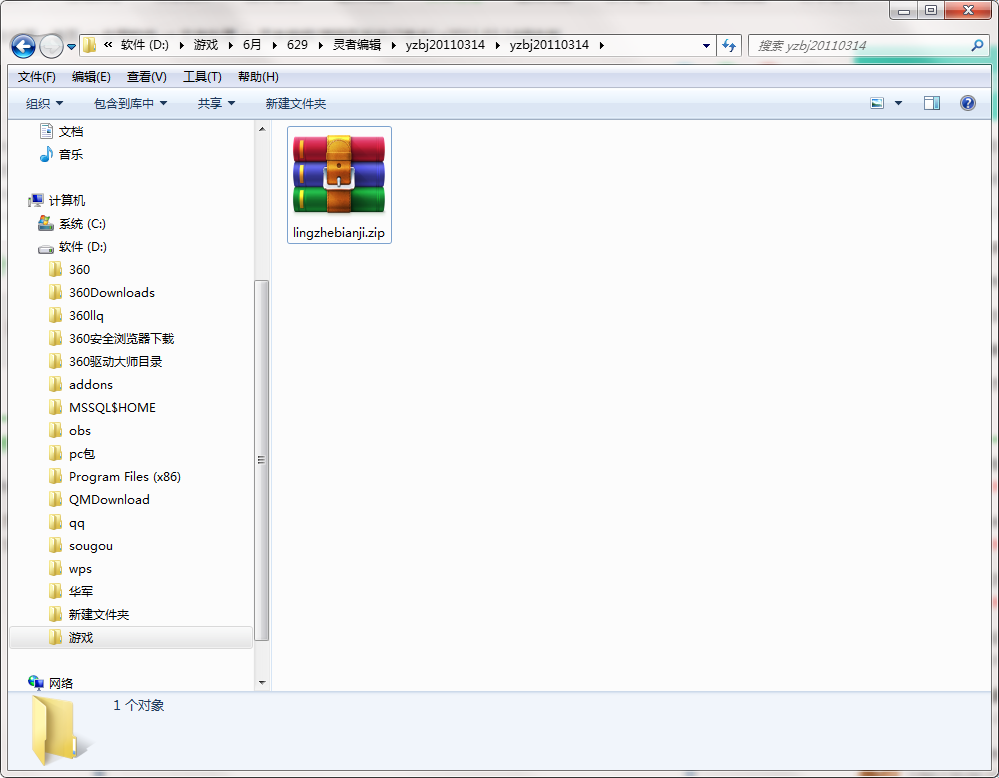The width and height of the screenshot is (999, 778).
Task: Click 灵者编辑 in the address path
Action: tap(357, 45)
